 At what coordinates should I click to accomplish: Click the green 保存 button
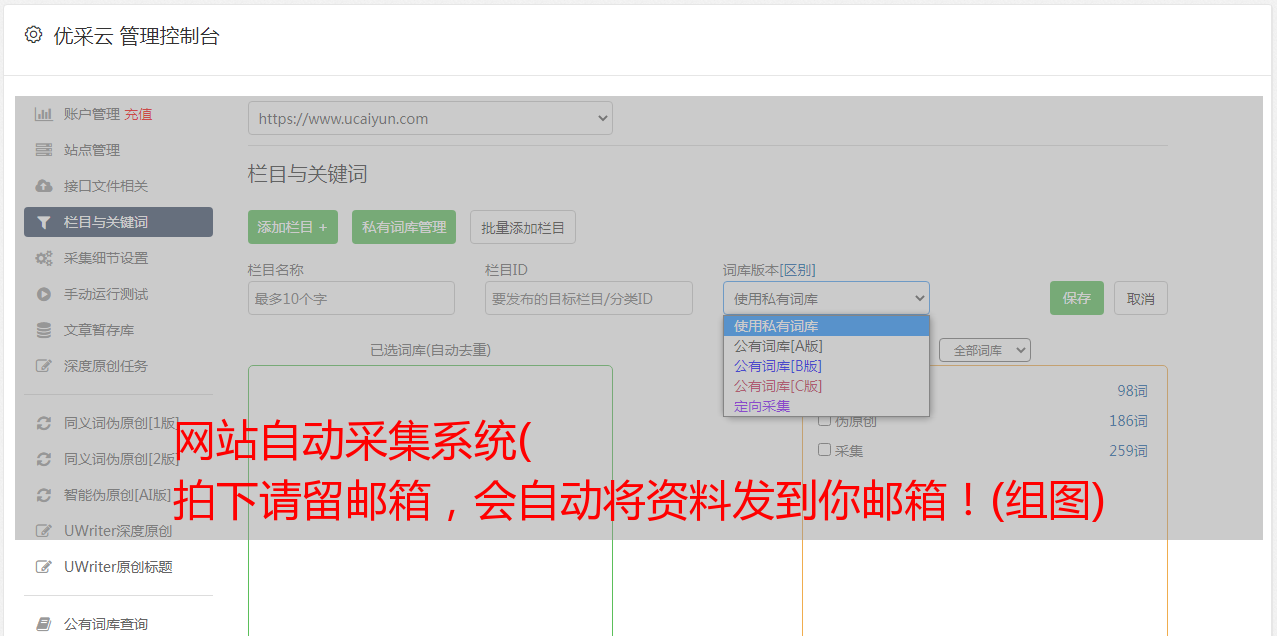pyautogui.click(x=1077, y=298)
